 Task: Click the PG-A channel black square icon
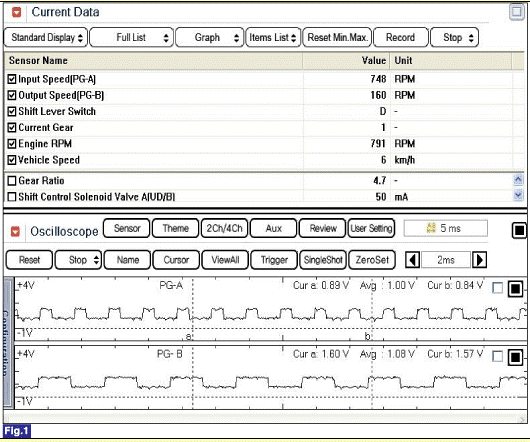(x=515, y=289)
